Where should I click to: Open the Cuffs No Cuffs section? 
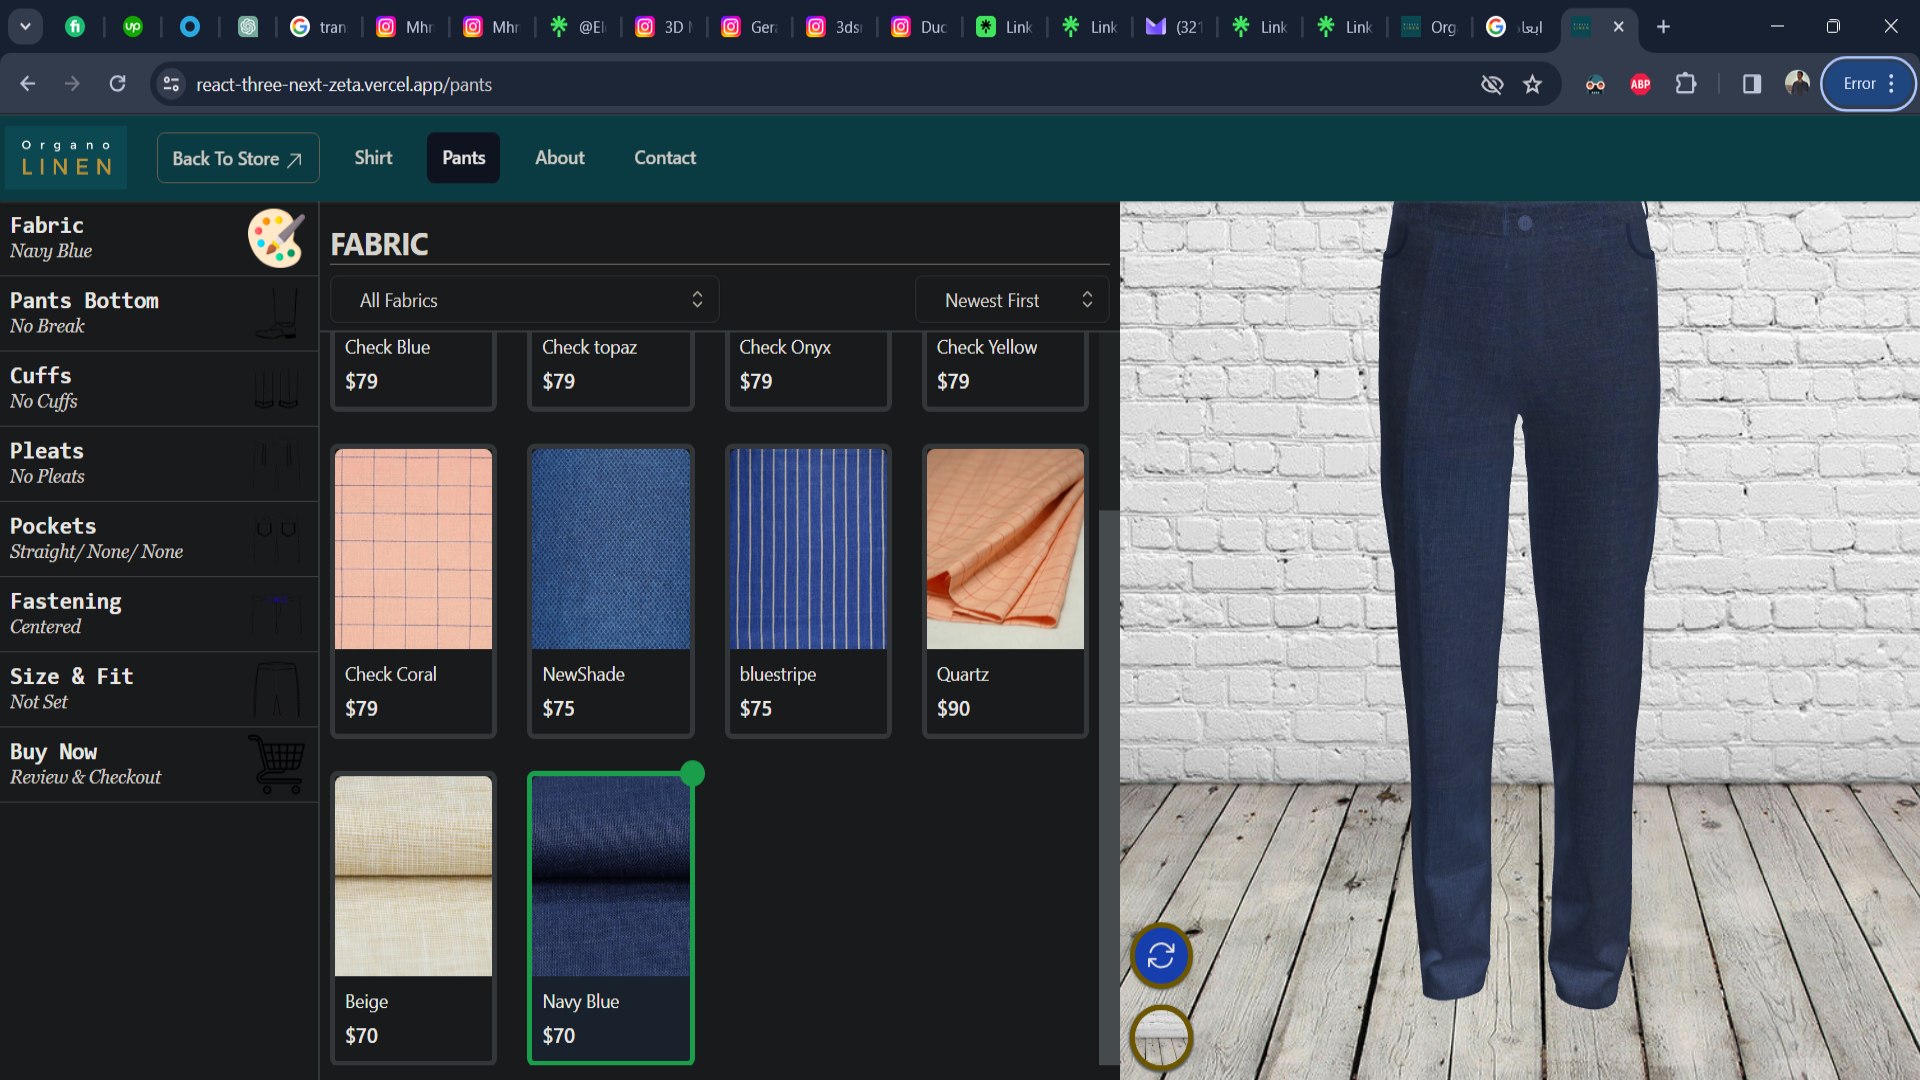tap(159, 388)
